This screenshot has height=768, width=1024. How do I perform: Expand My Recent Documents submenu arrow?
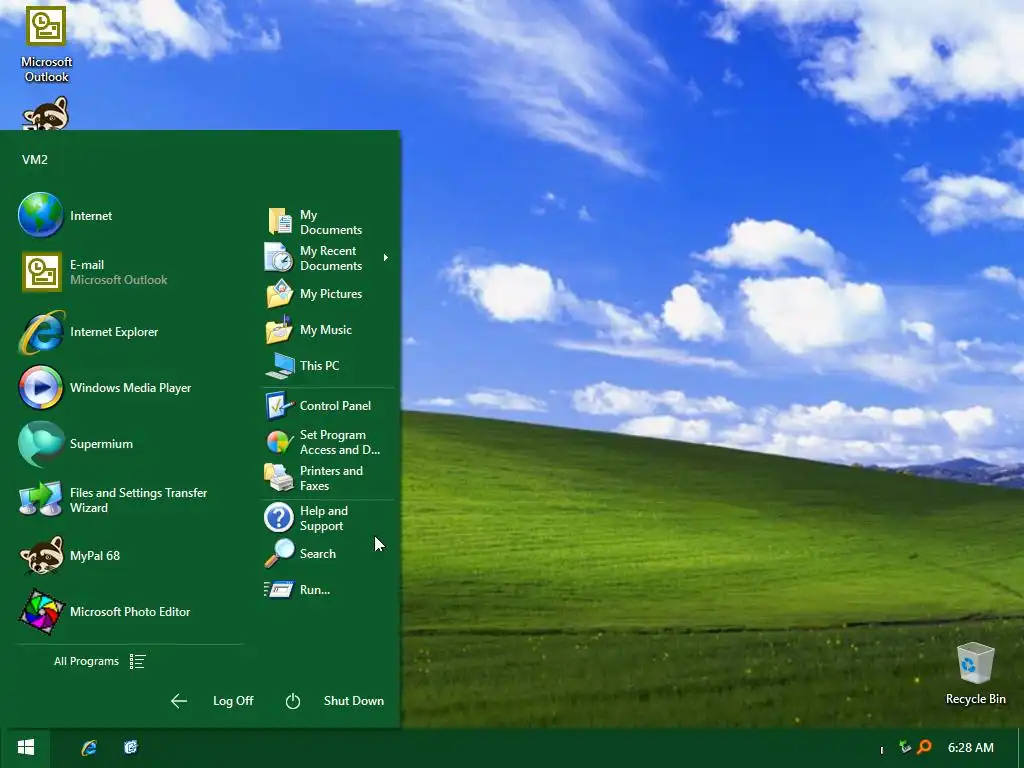coord(386,257)
